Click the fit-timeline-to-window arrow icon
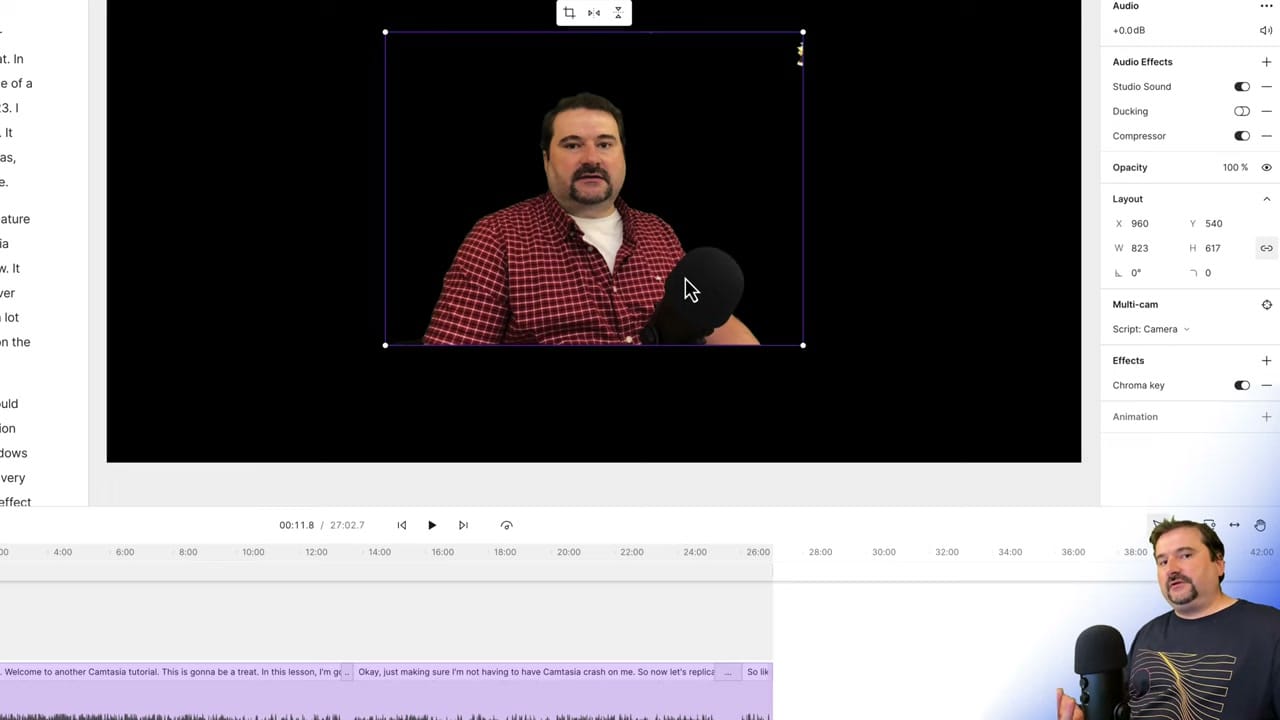Screen dimensions: 1280x720 (x=1234, y=524)
